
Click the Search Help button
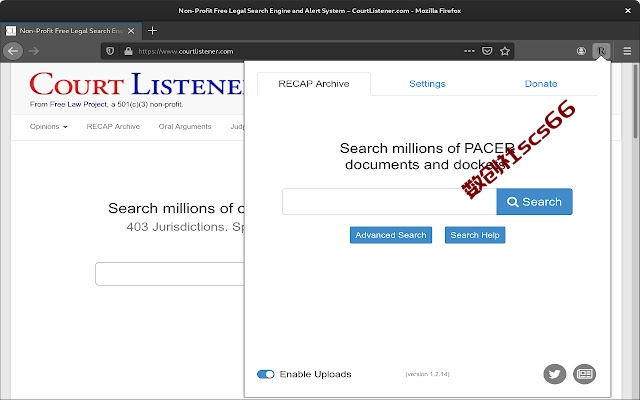[x=475, y=235]
